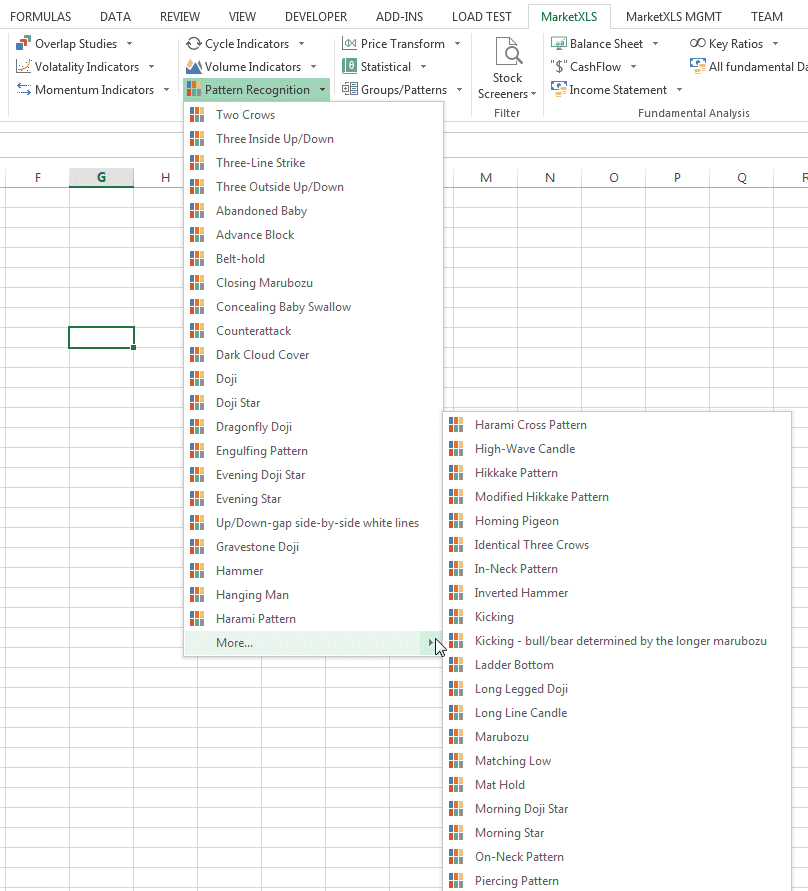Select Three-Line Strike from the pattern menu
Viewport: 808px width, 891px height.
(313, 163)
